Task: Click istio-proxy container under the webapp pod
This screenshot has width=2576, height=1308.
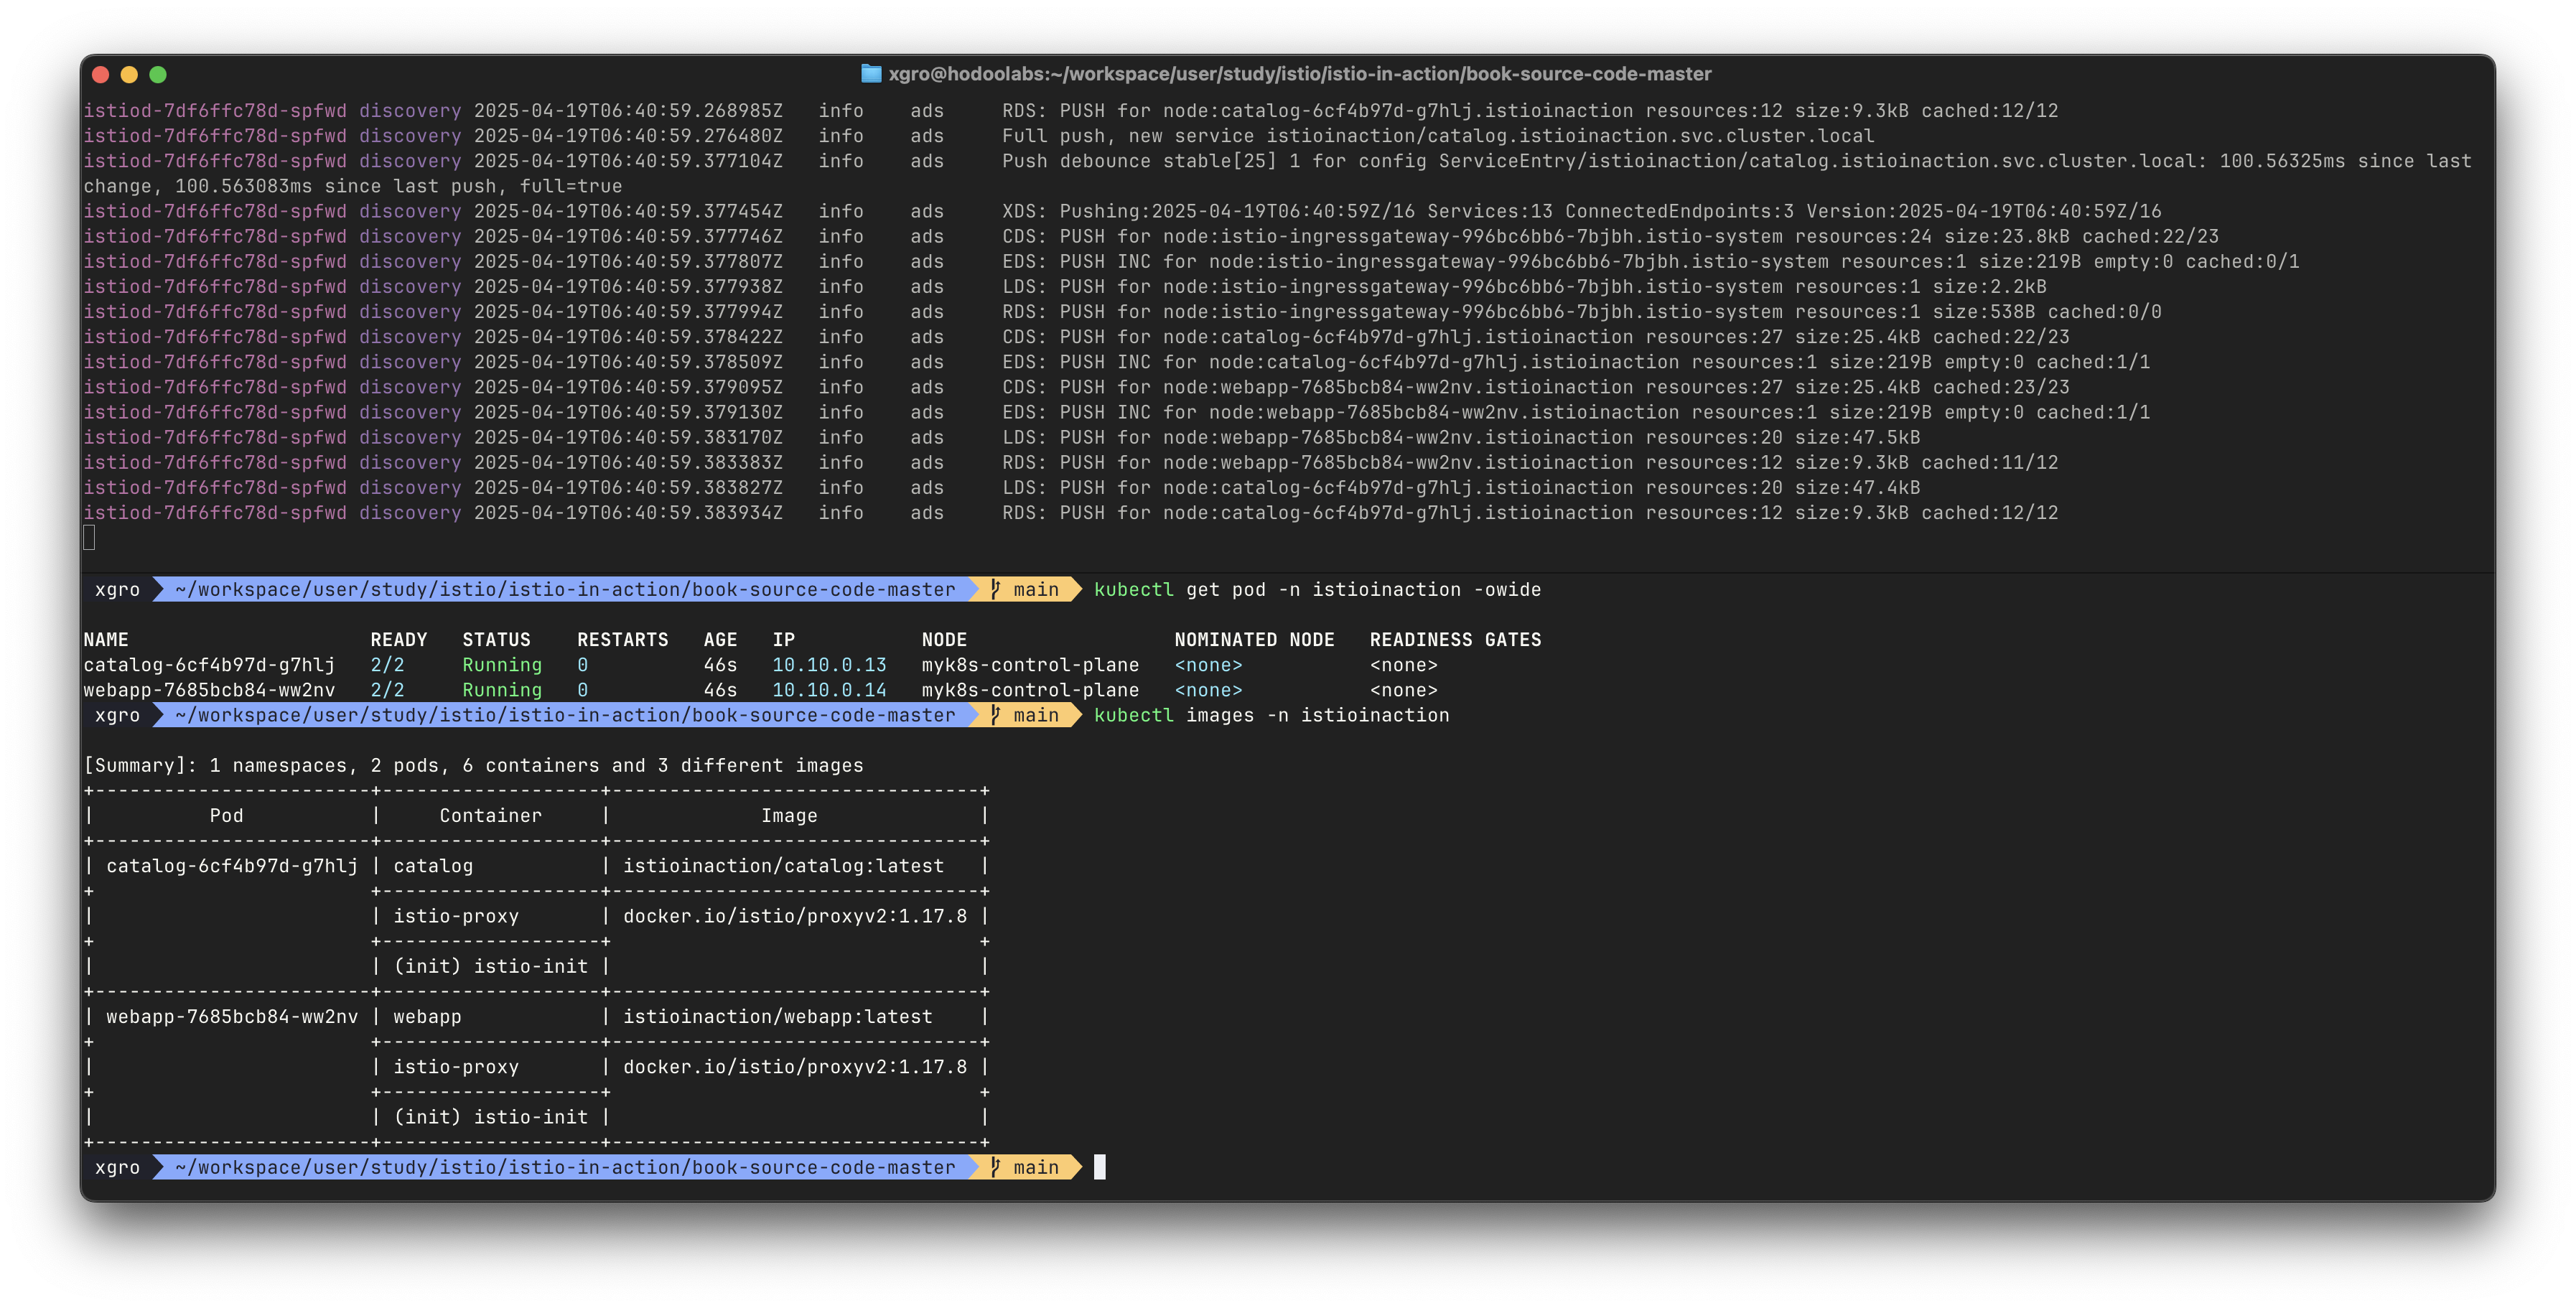Action: 456,1067
